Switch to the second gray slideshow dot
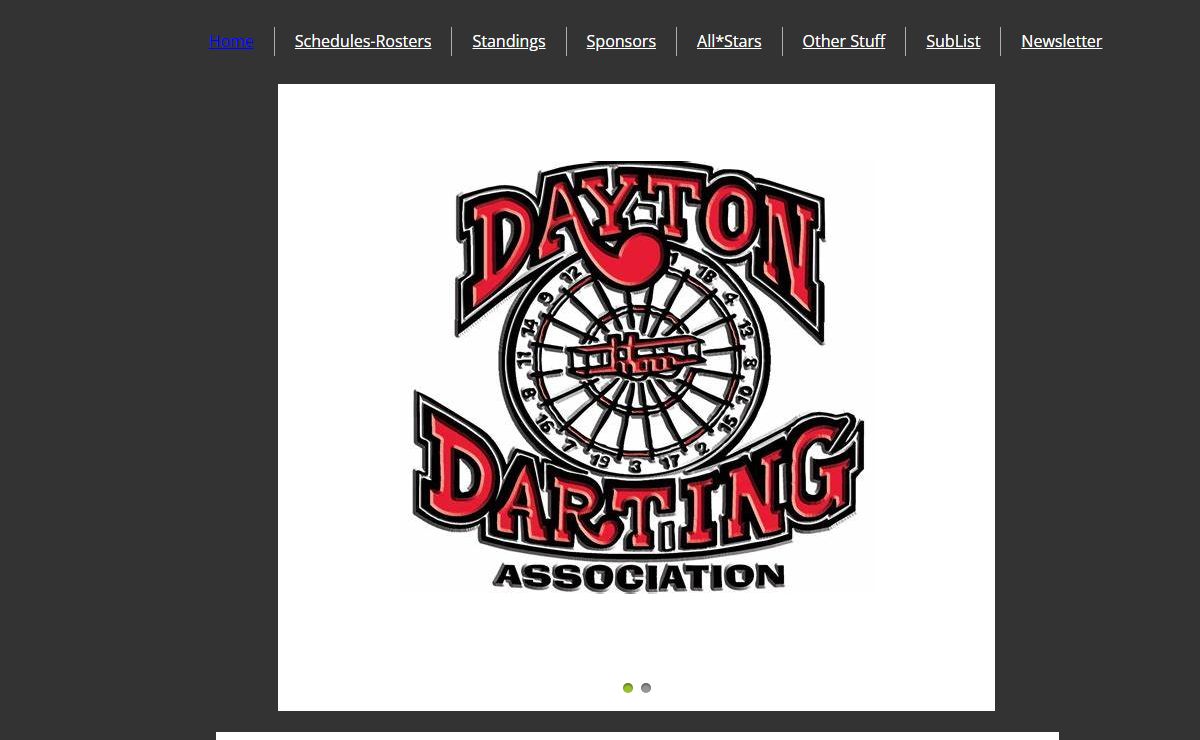1200x740 pixels. (x=646, y=688)
